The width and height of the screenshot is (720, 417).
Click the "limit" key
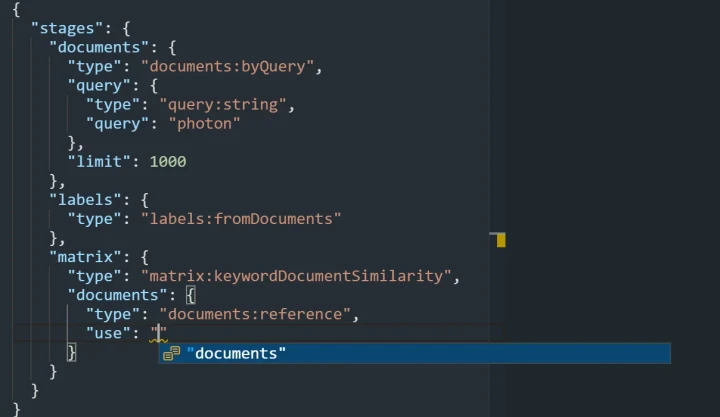(99, 162)
